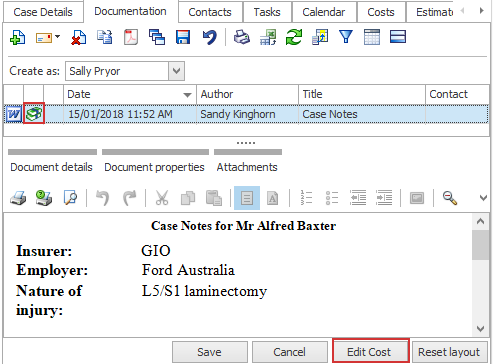Screen dimensions: 493x364
Task: Click the PDF export icon
Action: 131,37
